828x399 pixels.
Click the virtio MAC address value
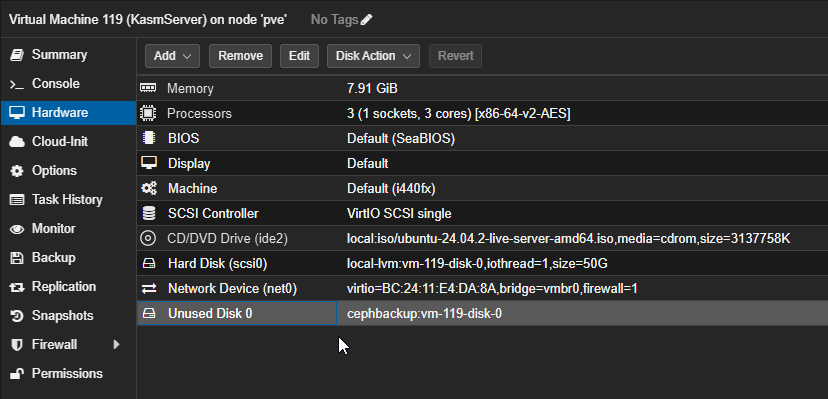(492, 289)
